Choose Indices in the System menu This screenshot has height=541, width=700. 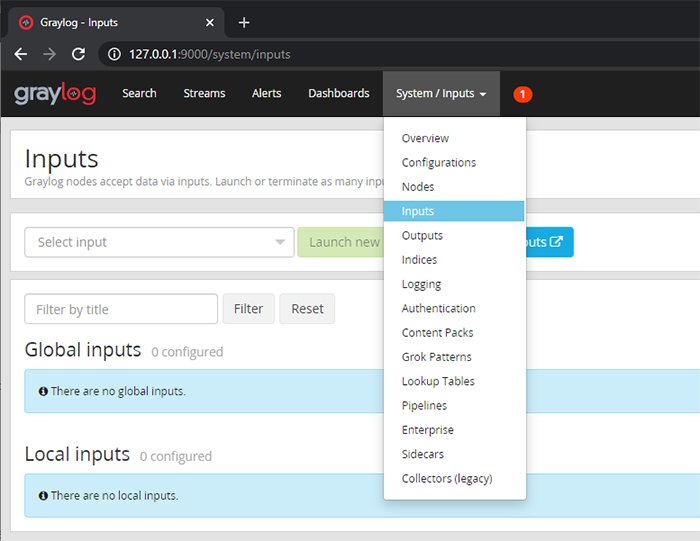[419, 260]
